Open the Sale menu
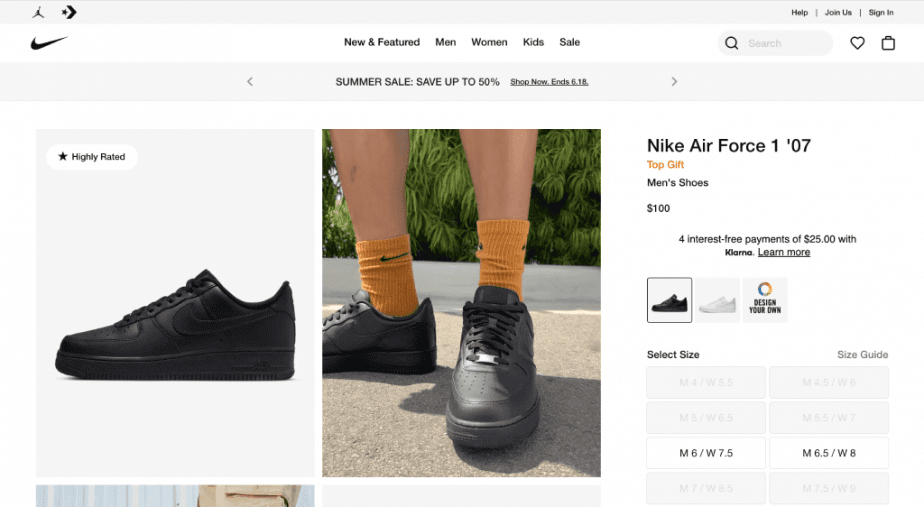This screenshot has height=507, width=924. (x=570, y=42)
